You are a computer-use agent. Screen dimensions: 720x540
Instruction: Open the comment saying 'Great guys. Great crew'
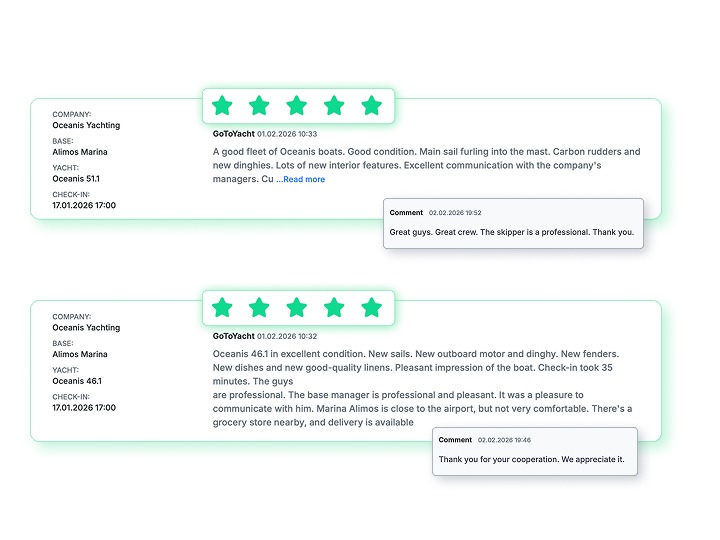[511, 232]
